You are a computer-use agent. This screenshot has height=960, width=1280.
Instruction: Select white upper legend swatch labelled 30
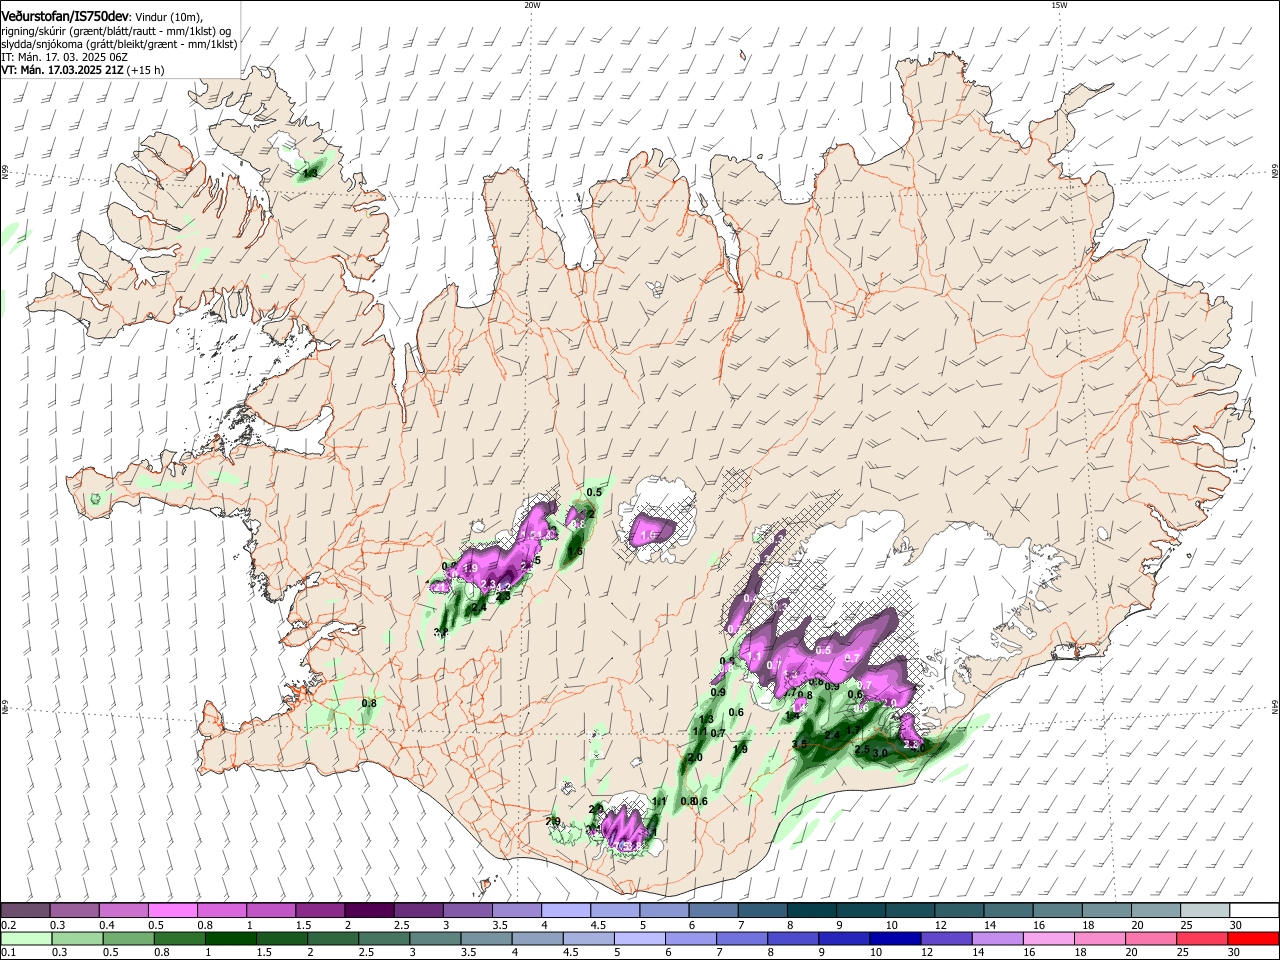[1252, 910]
